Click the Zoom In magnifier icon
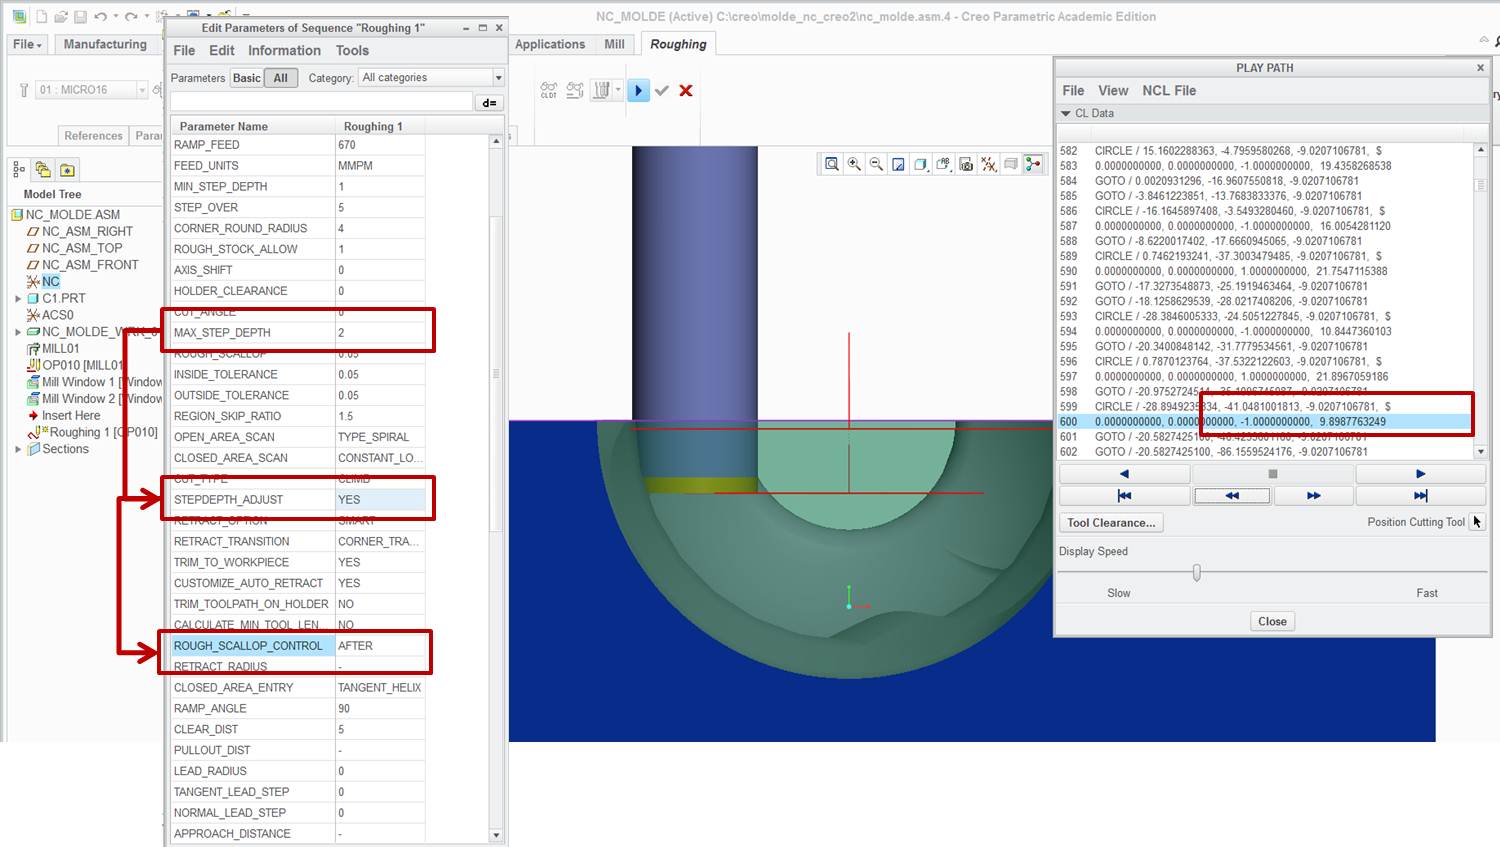This screenshot has width=1500, height=847. tap(854, 164)
